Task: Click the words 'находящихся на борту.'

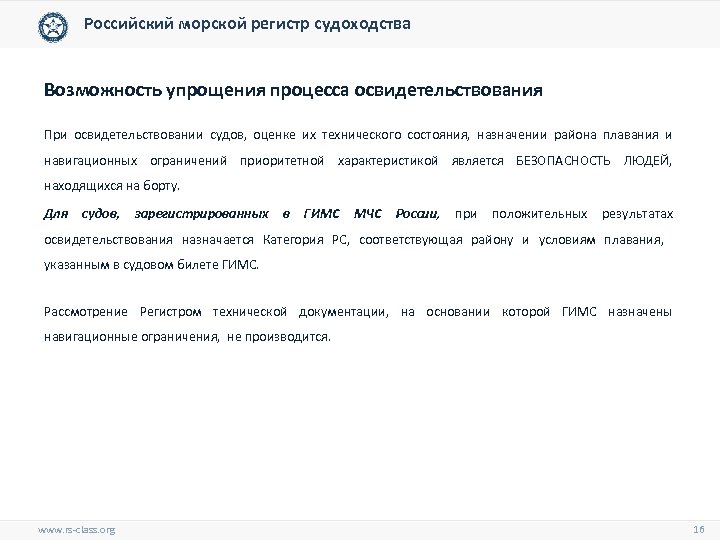Action: coord(112,186)
